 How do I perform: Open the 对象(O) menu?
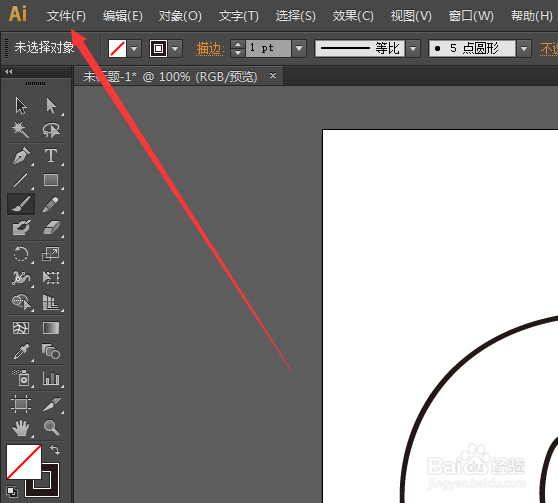(180, 16)
